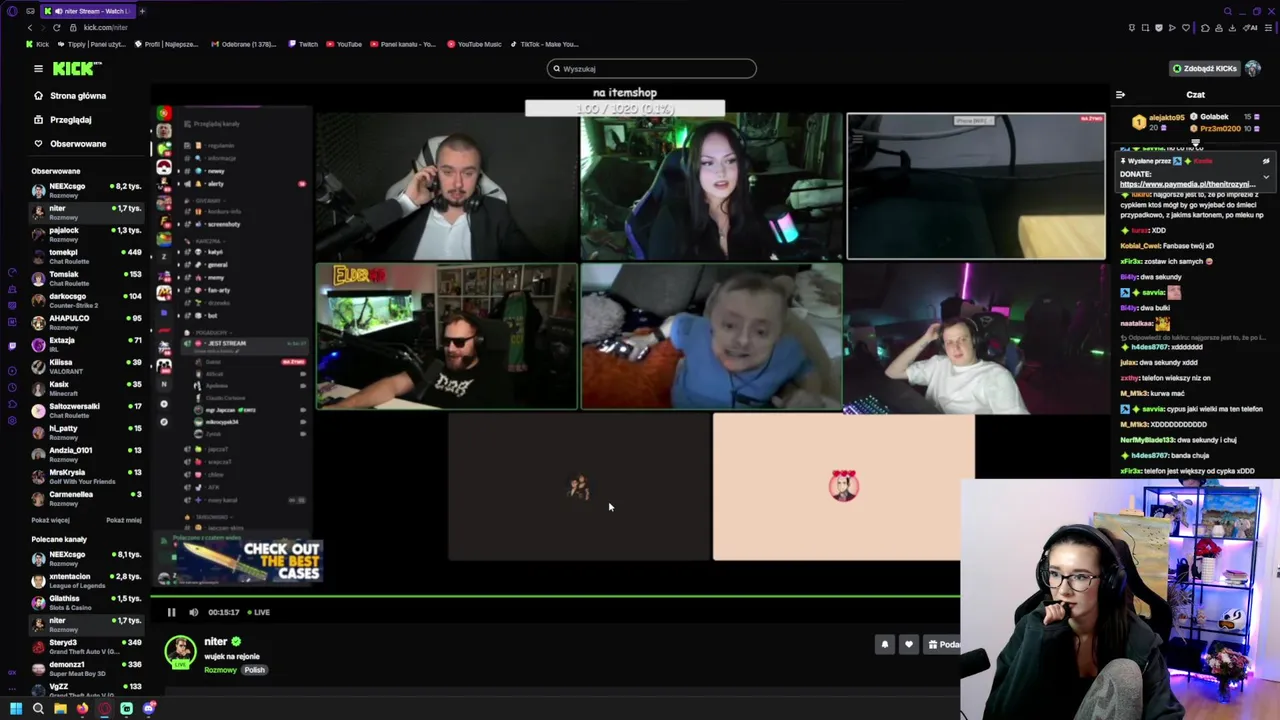Open Windows taskbar search

pyautogui.click(x=38, y=709)
